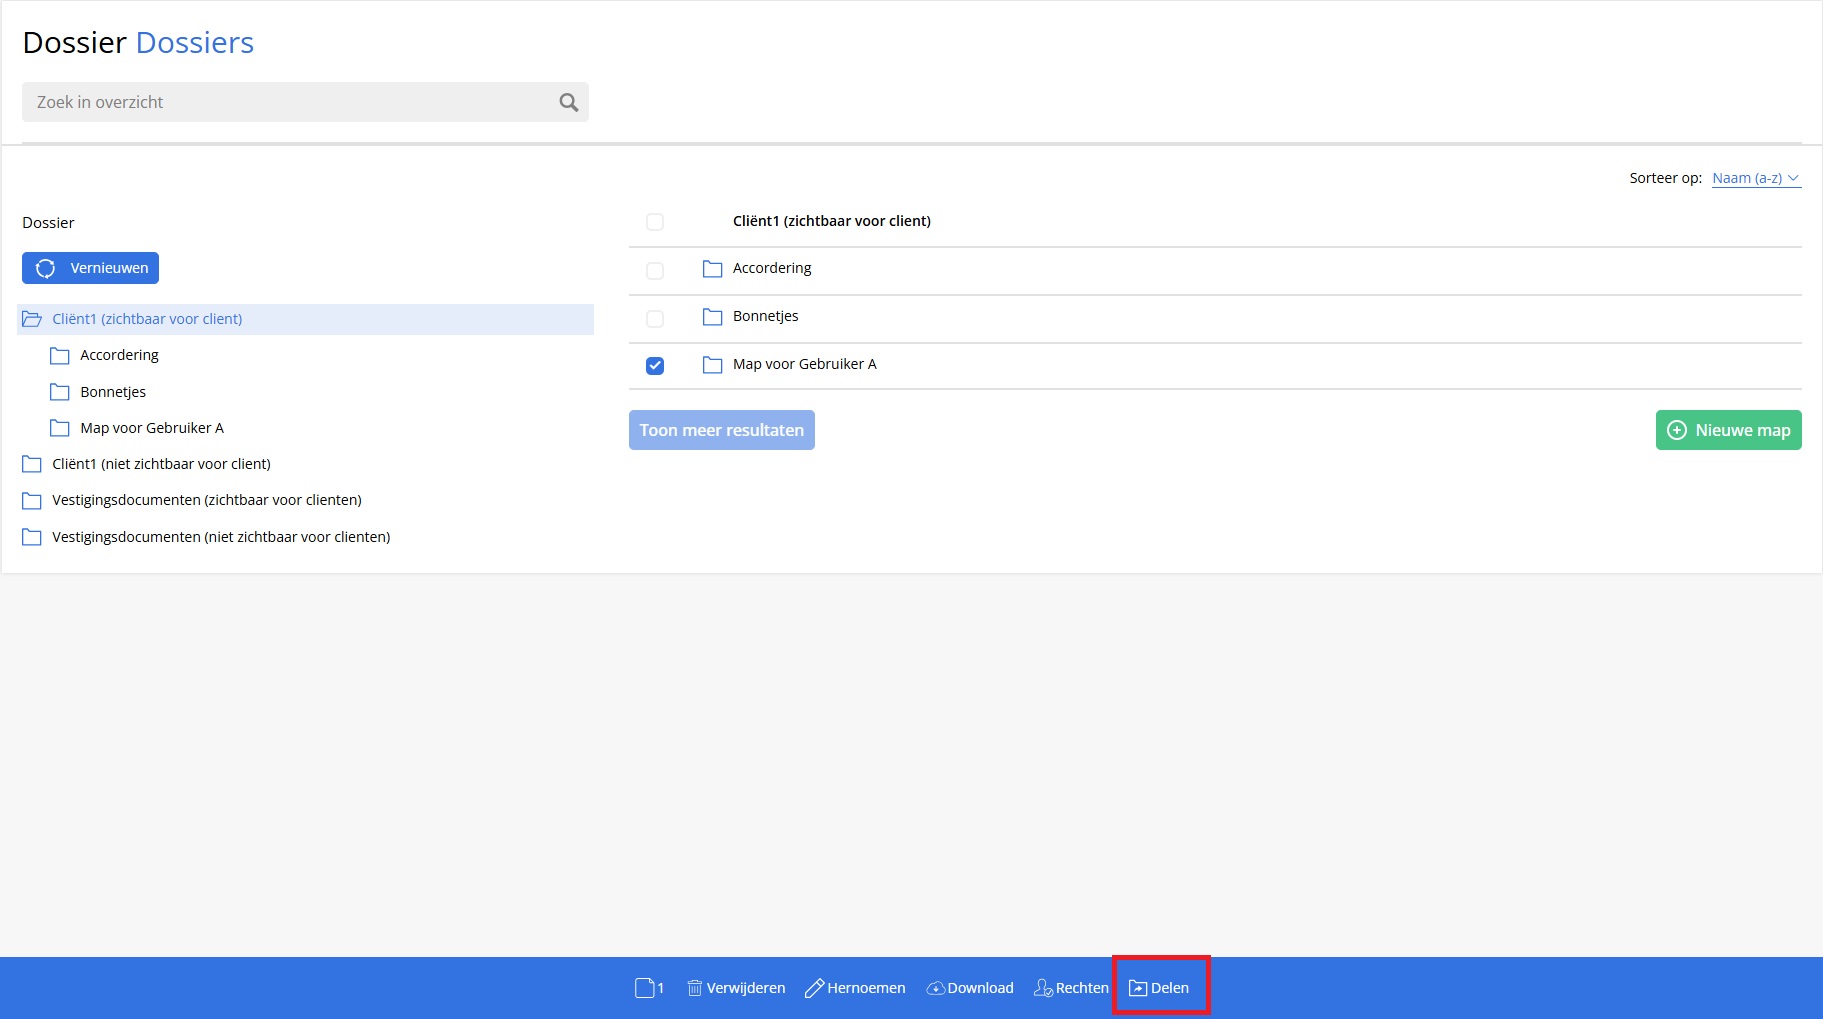Click the Hernoemen pencil icon
This screenshot has height=1019, width=1823.
click(x=814, y=988)
